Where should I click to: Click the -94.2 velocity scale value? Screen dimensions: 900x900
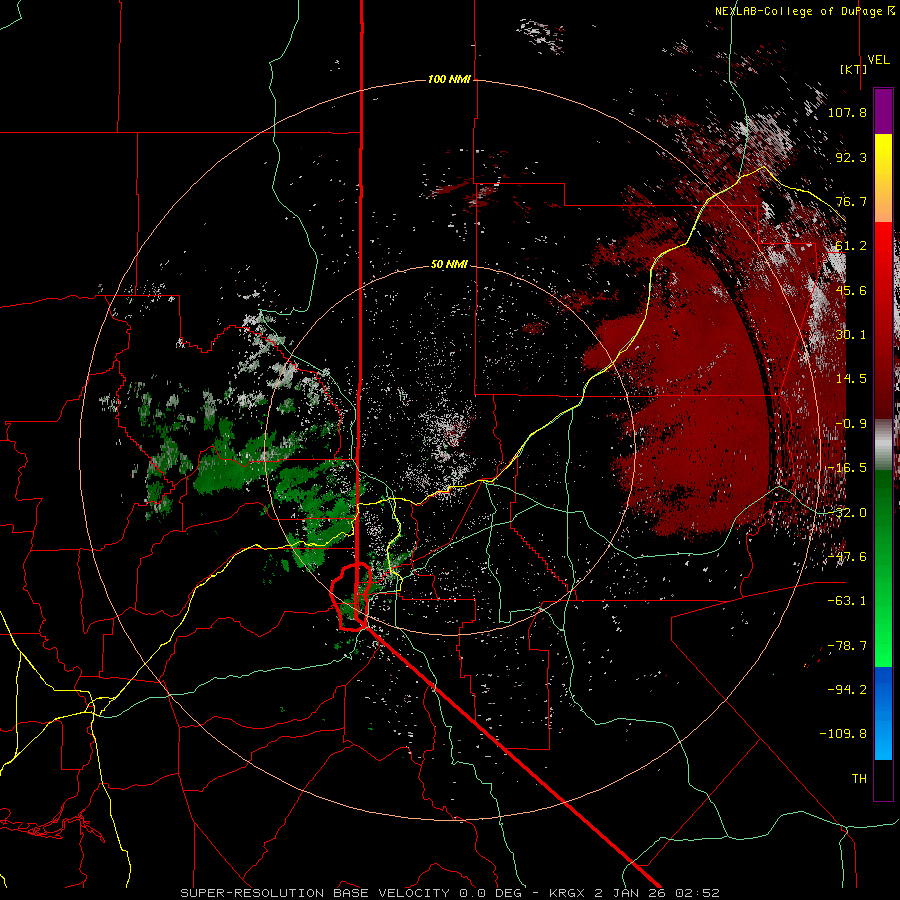click(x=847, y=689)
